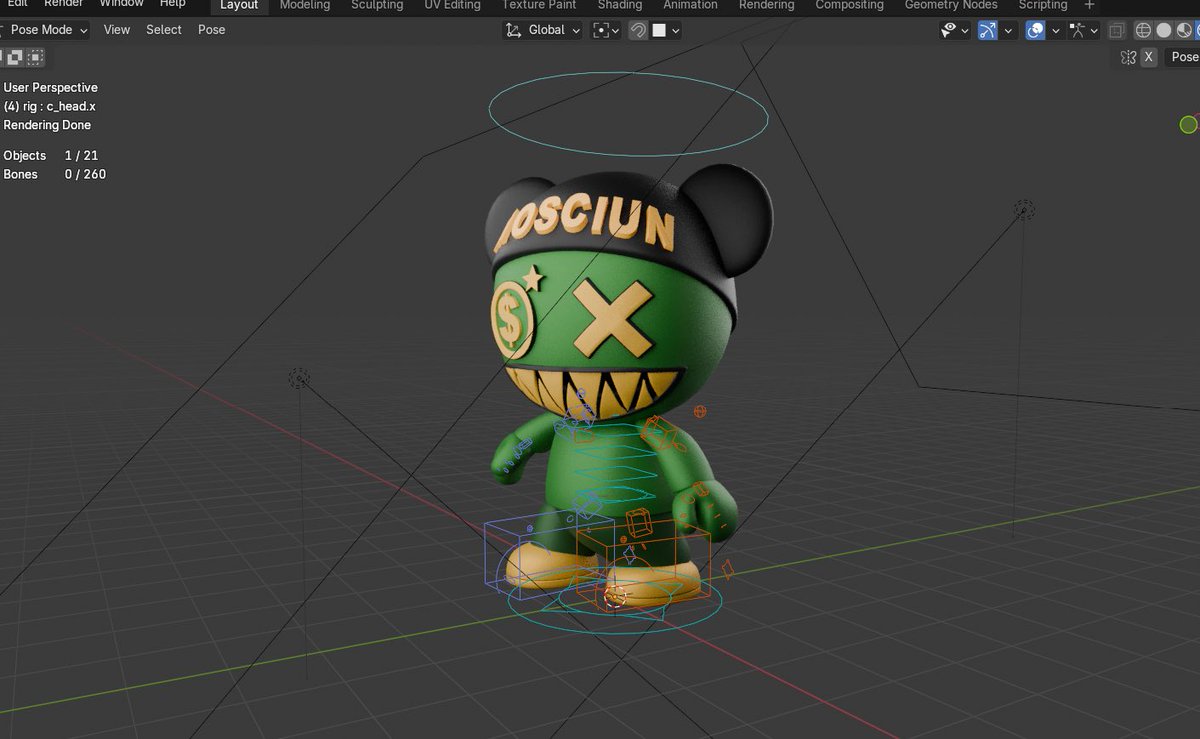Expand the bone overlay dropdown arrow
1200x739 pixels.
click(1094, 30)
